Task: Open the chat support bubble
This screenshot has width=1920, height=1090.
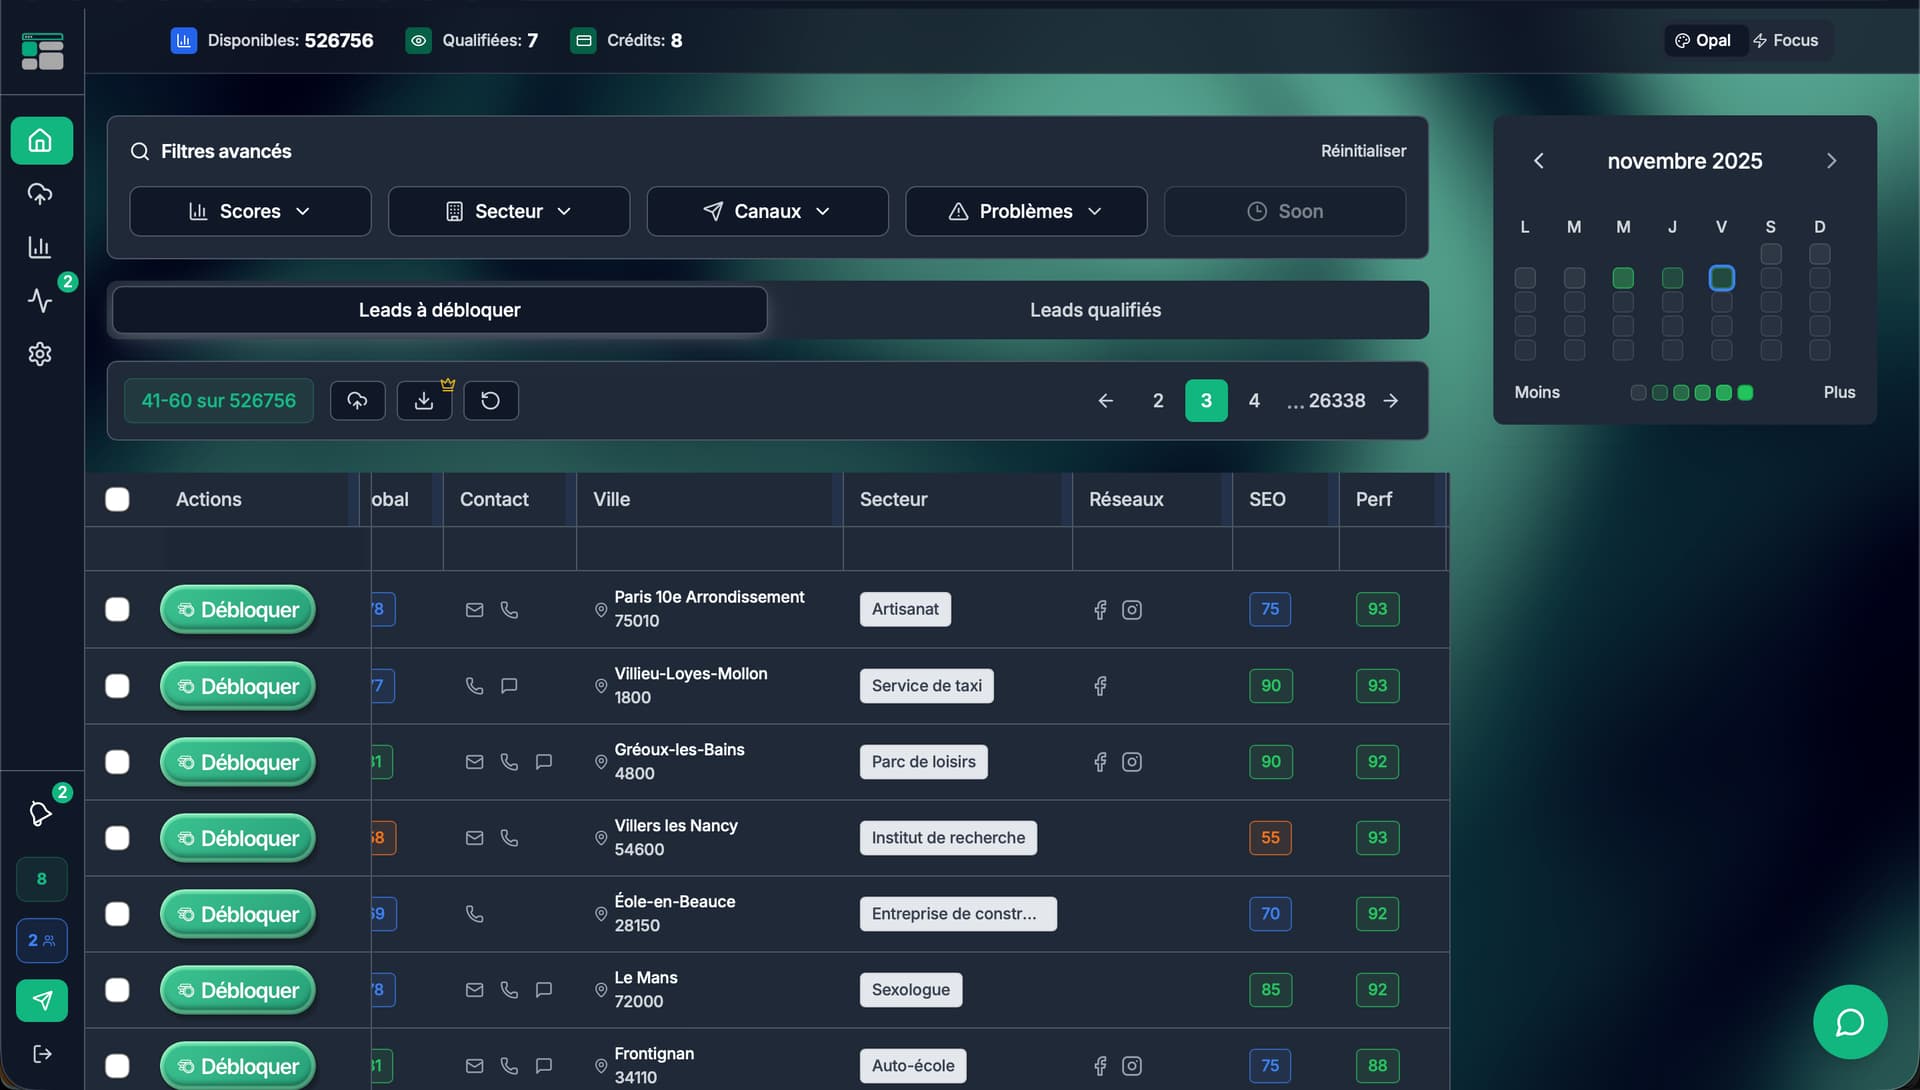Action: click(1849, 1022)
